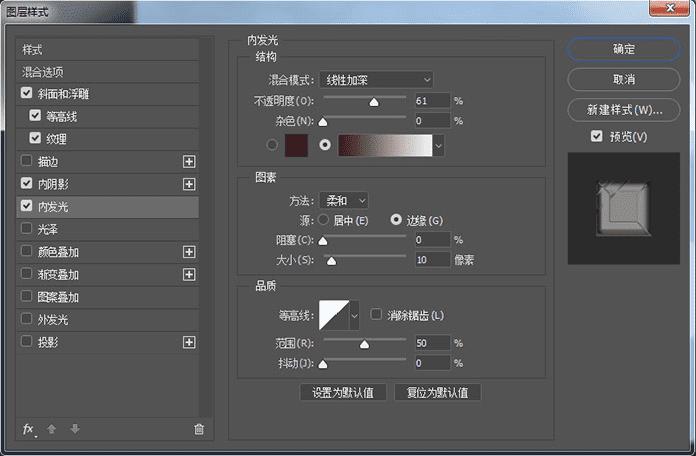Toggle the 消除锯齿 checkbox
The width and height of the screenshot is (696, 456).
[376, 315]
